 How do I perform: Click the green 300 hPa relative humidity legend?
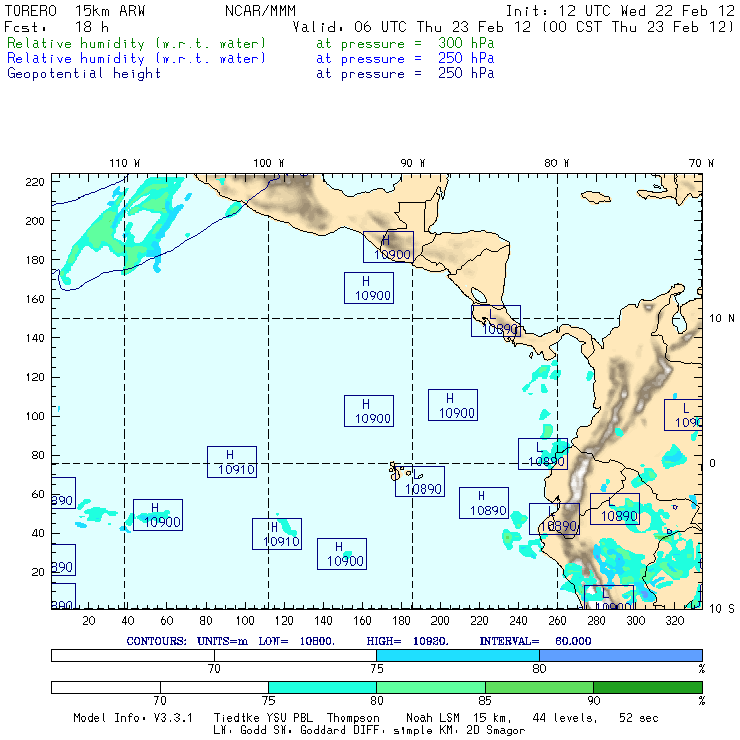[x=137, y=44]
